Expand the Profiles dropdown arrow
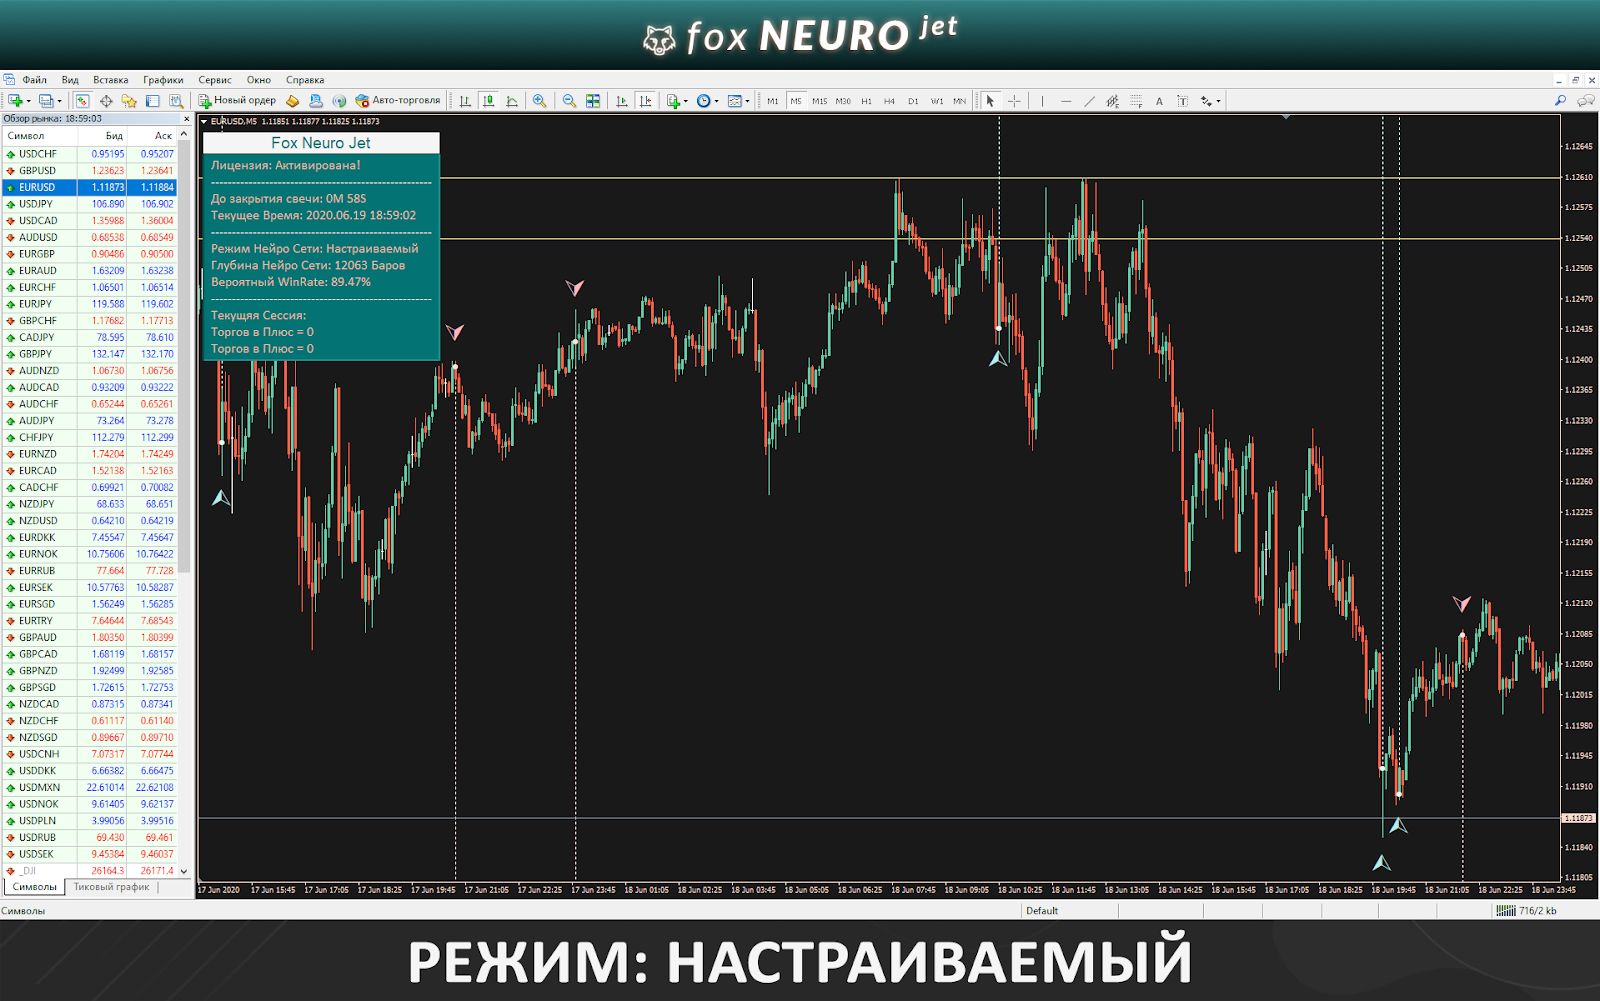1600x1001 pixels. [x=60, y=101]
